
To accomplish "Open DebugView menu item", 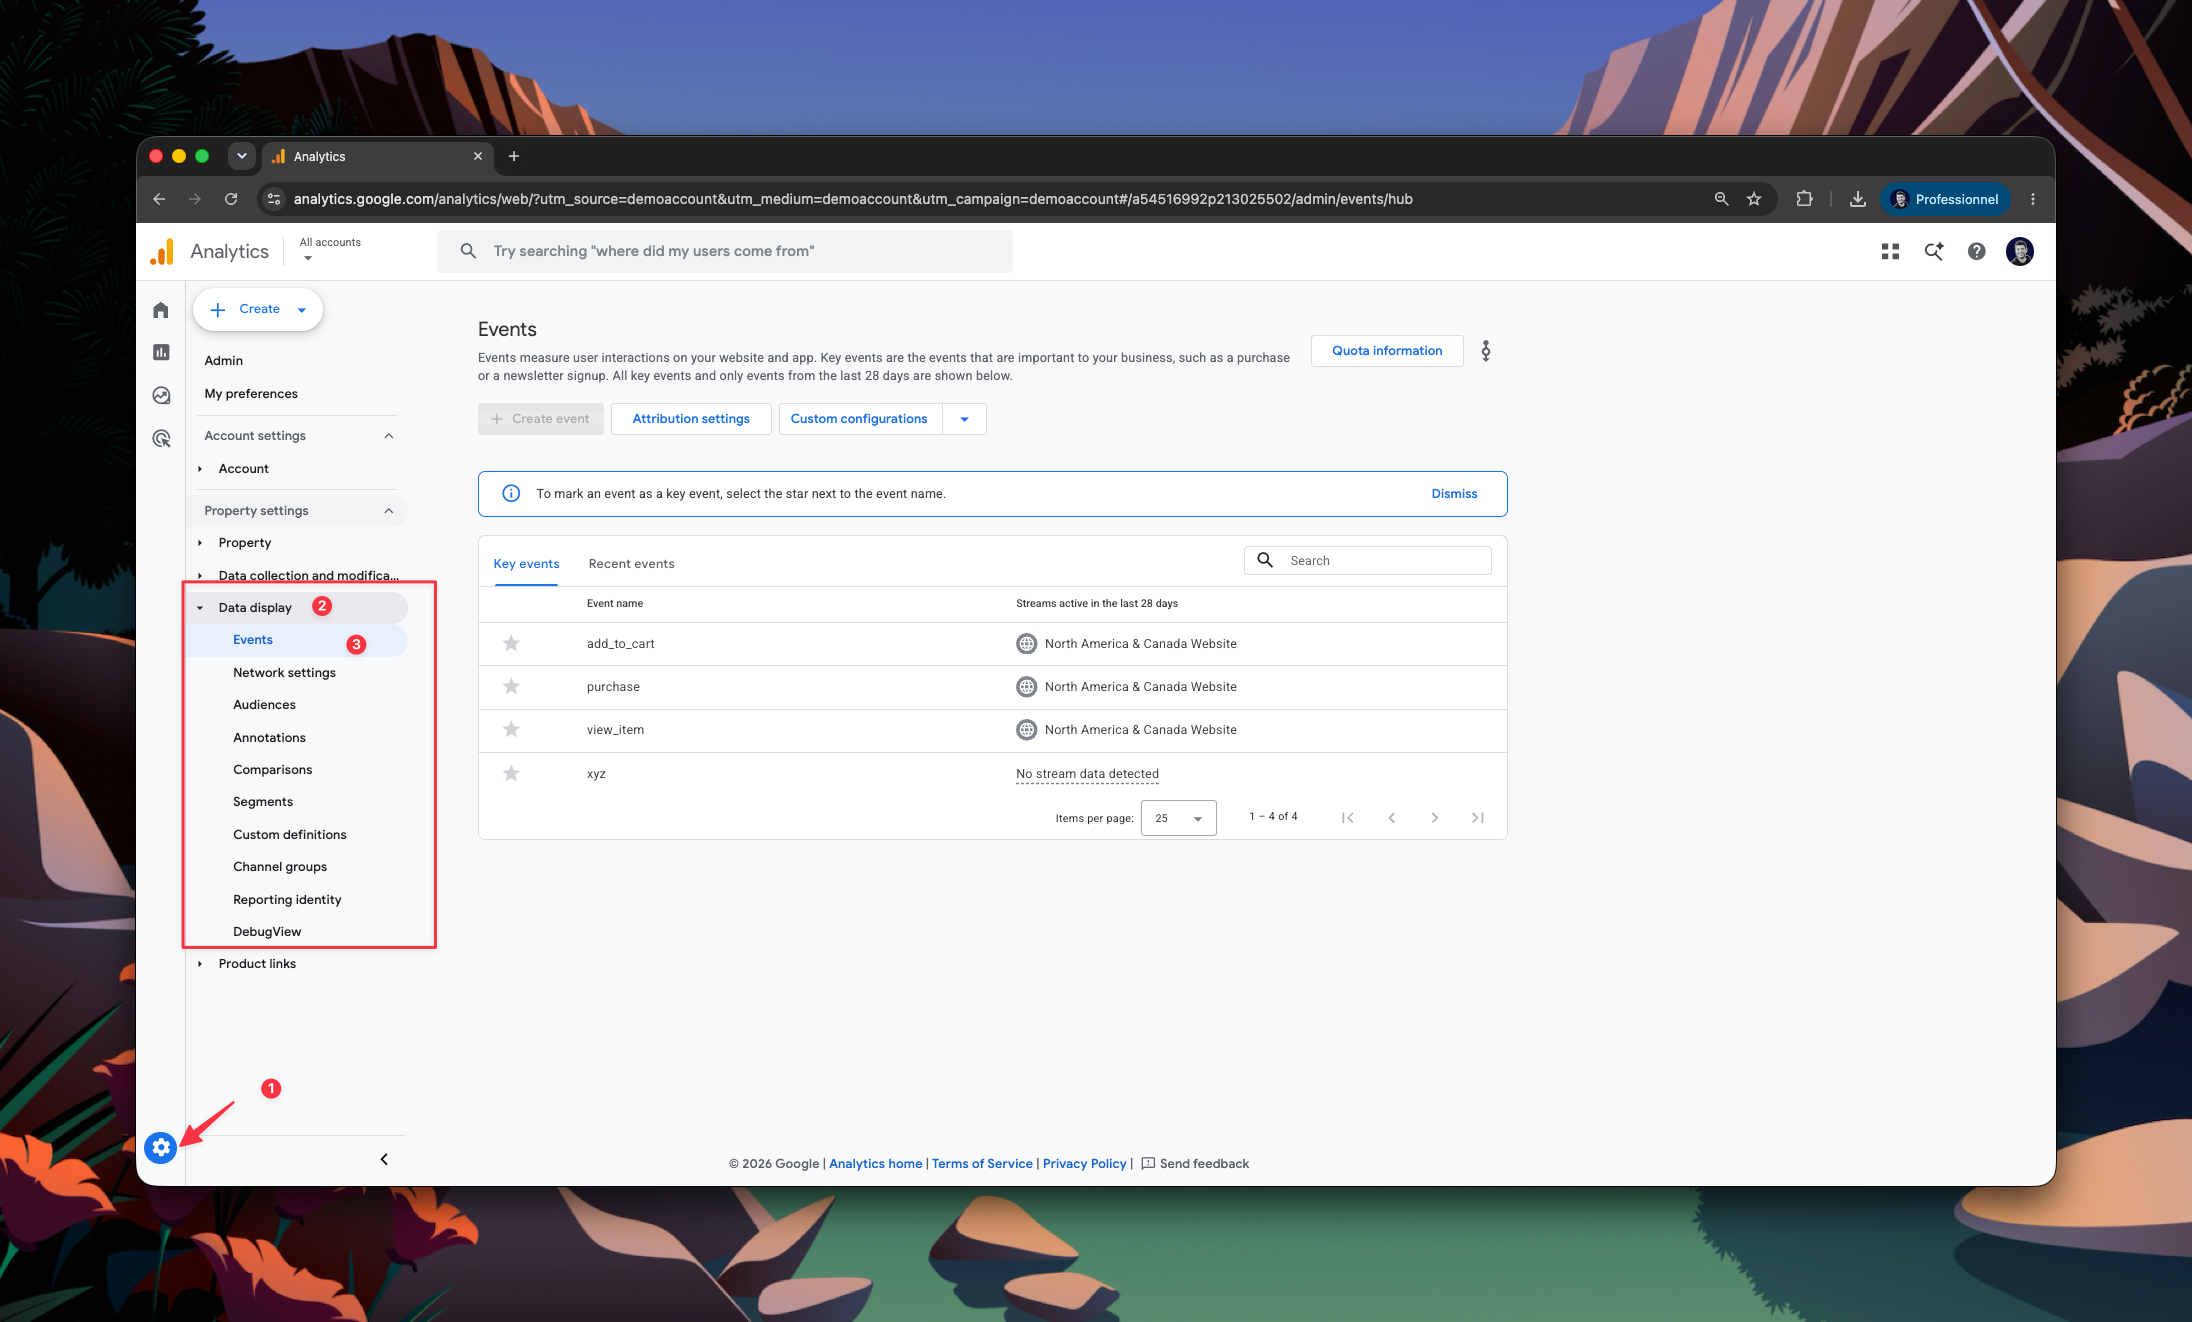I will pyautogui.click(x=267, y=932).
